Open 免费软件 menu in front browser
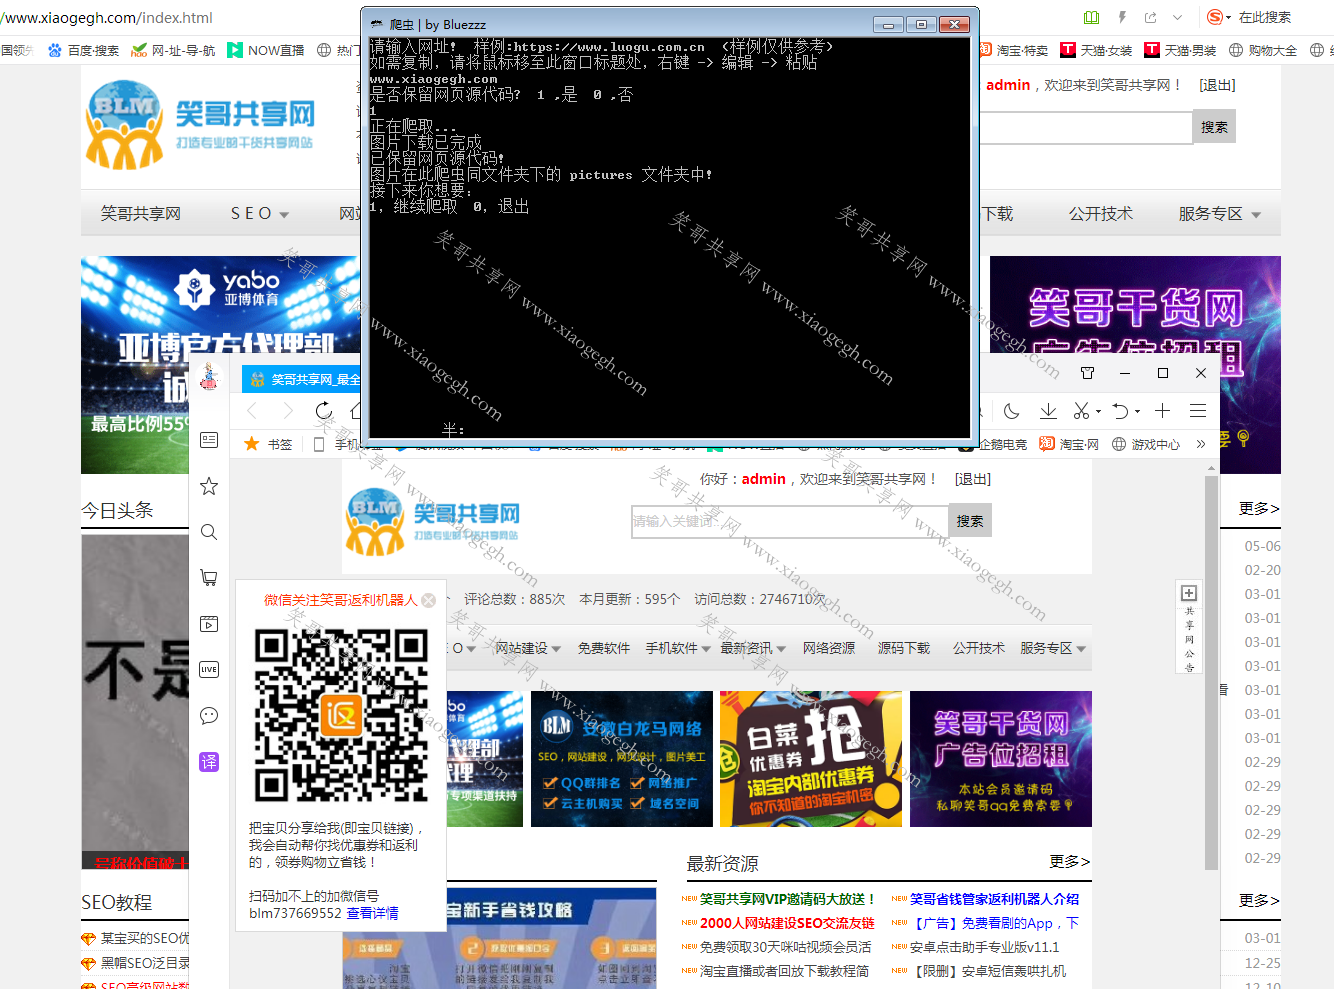The height and width of the screenshot is (989, 1334). (x=603, y=648)
